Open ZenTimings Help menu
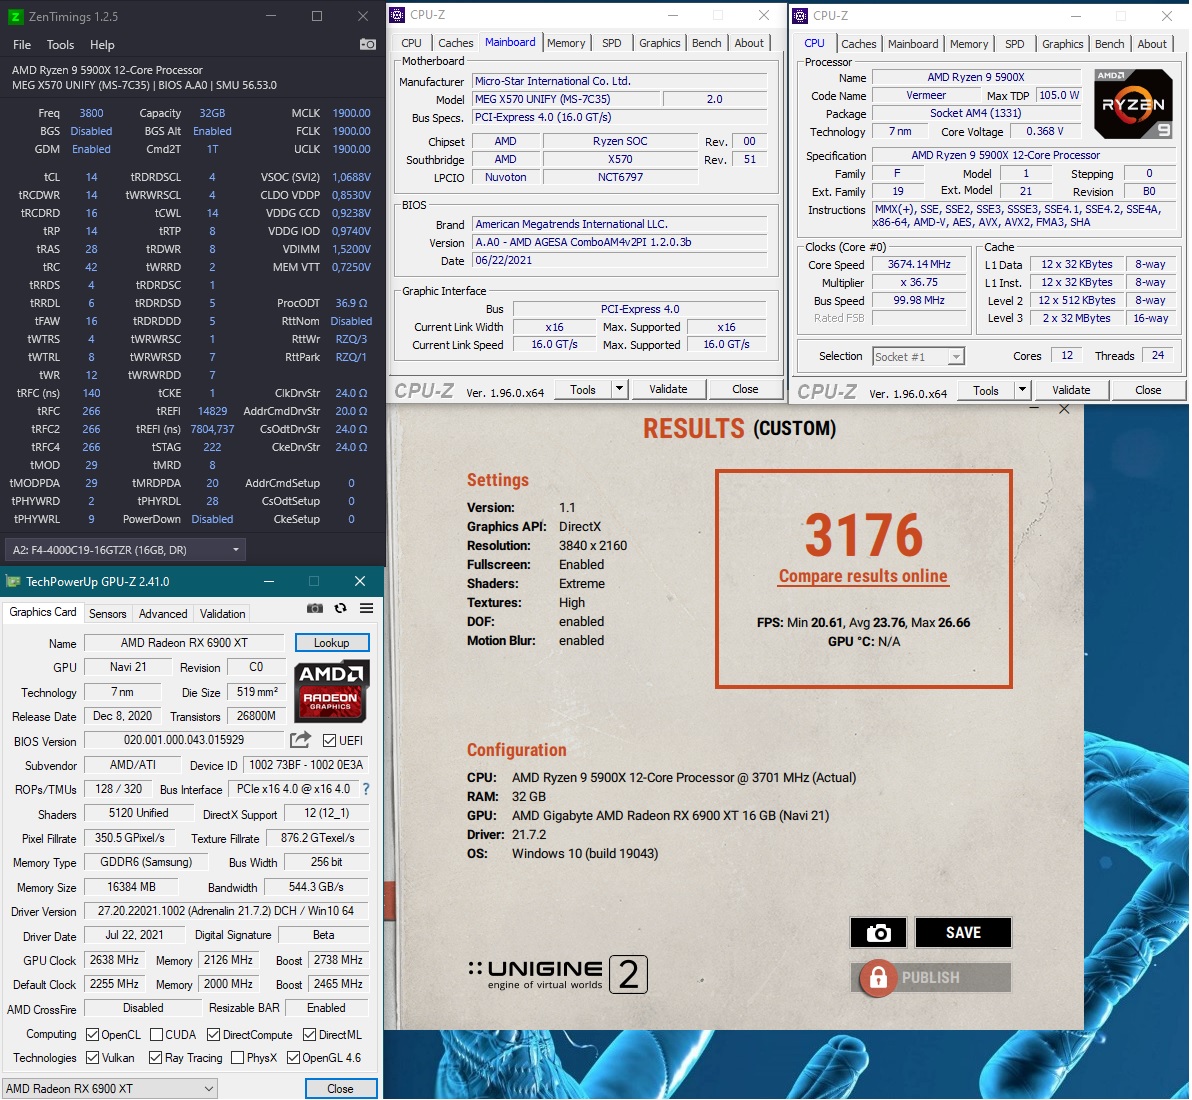Image resolution: width=1192 pixels, height=1100 pixels. point(102,45)
